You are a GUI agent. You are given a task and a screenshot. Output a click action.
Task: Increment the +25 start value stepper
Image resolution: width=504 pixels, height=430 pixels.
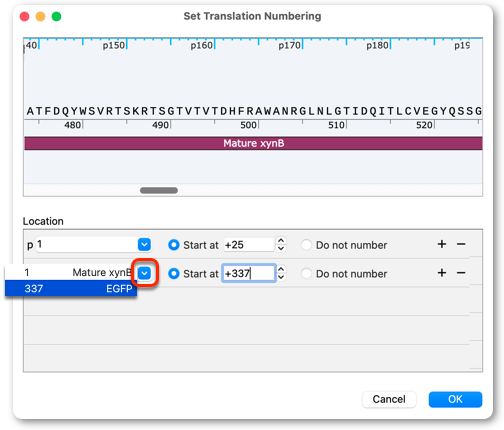281,241
